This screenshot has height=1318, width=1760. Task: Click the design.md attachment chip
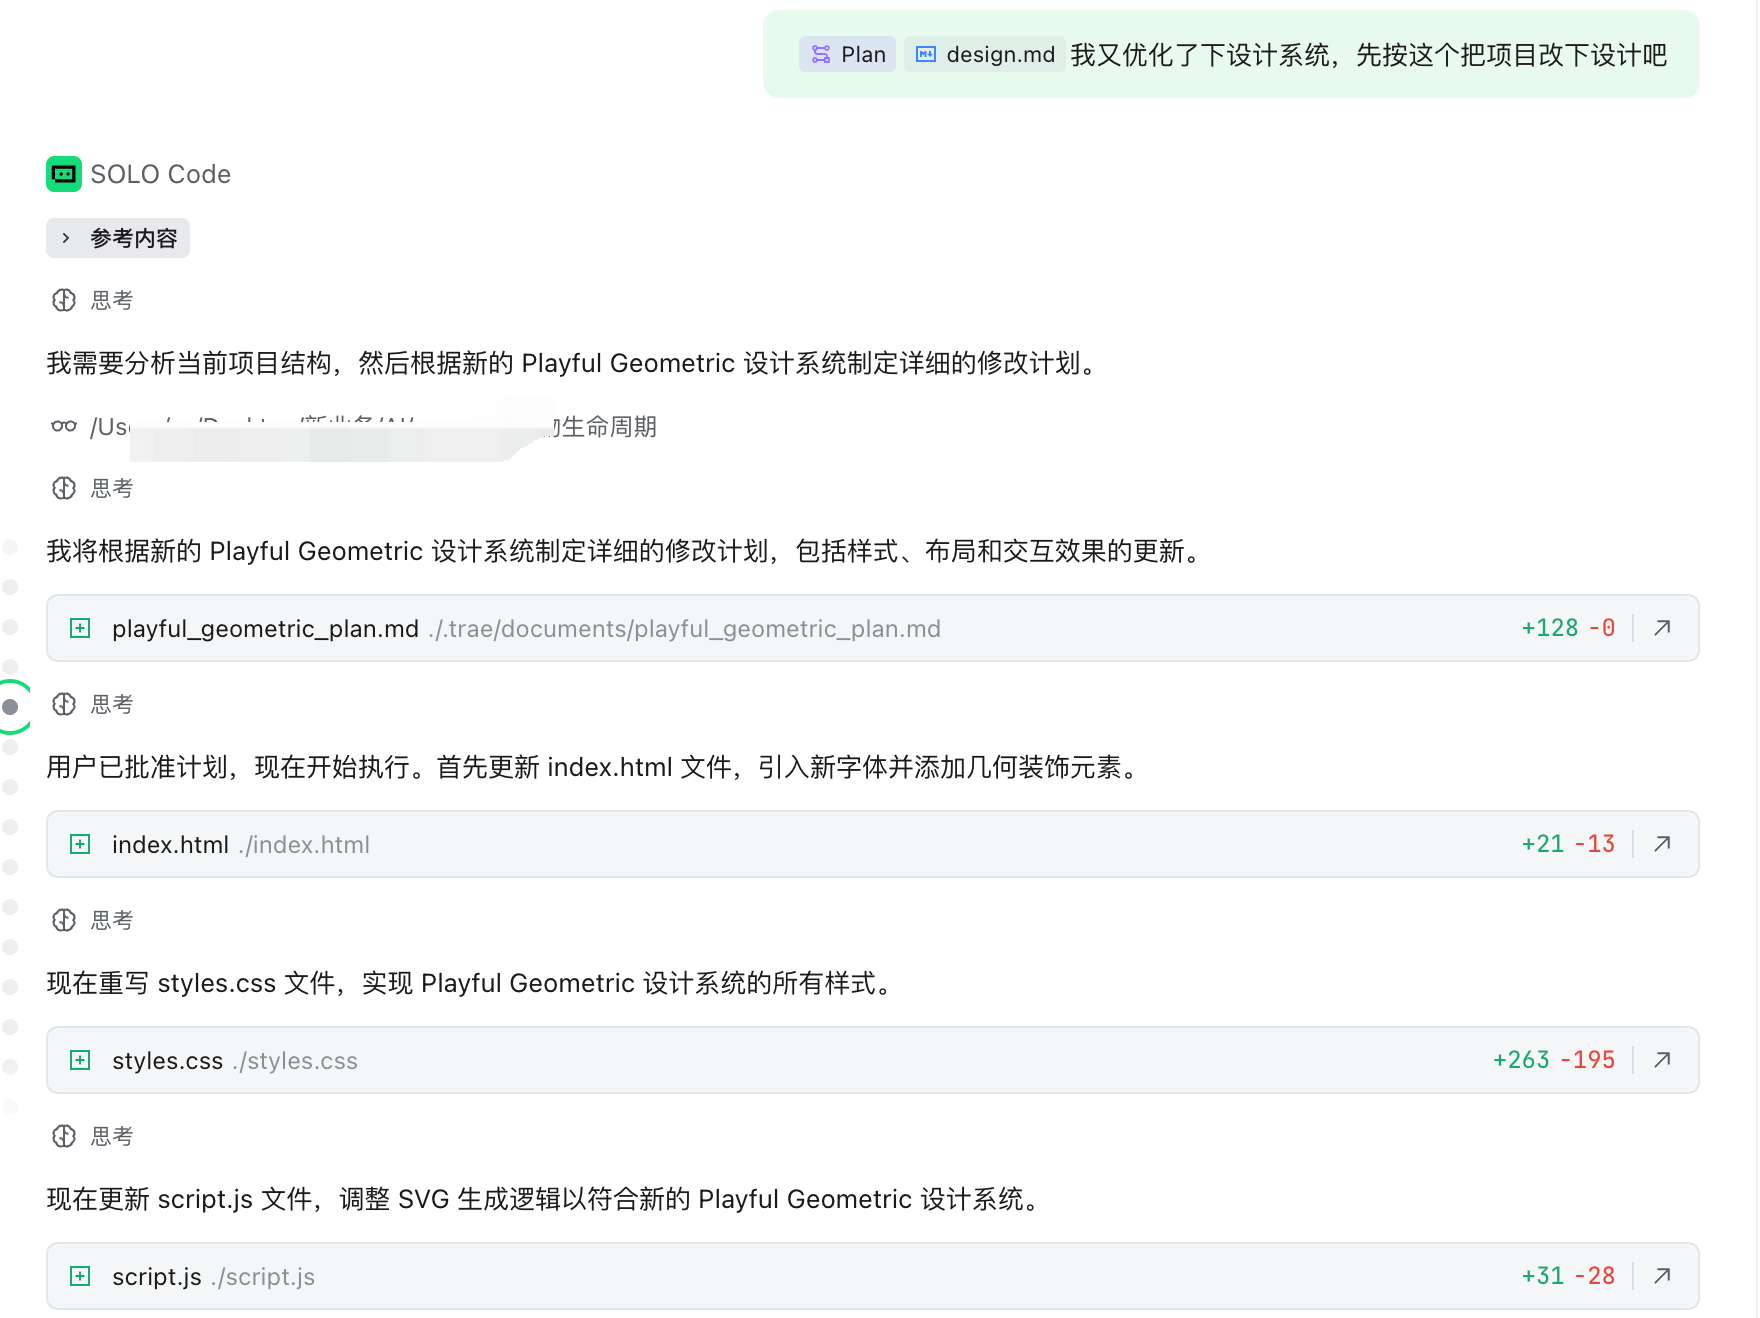(x=985, y=54)
